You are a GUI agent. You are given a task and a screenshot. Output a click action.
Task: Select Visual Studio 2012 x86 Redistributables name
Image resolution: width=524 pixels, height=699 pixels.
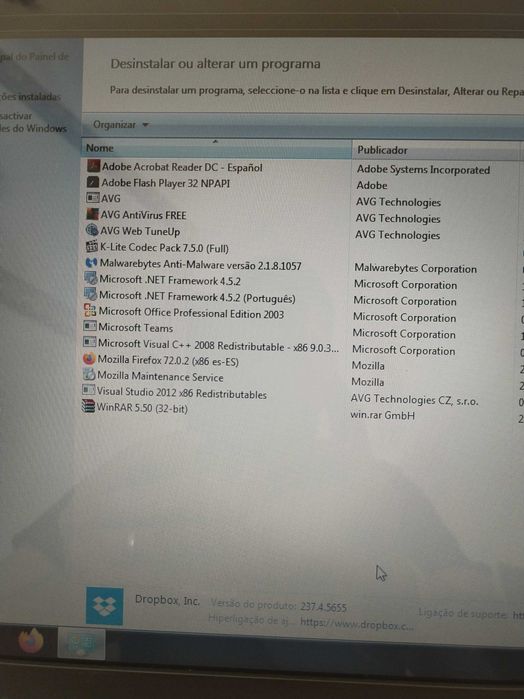[182, 394]
